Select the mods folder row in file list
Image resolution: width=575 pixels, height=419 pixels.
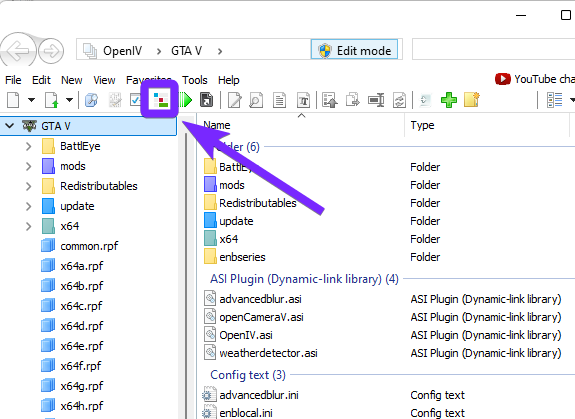pyautogui.click(x=232, y=185)
